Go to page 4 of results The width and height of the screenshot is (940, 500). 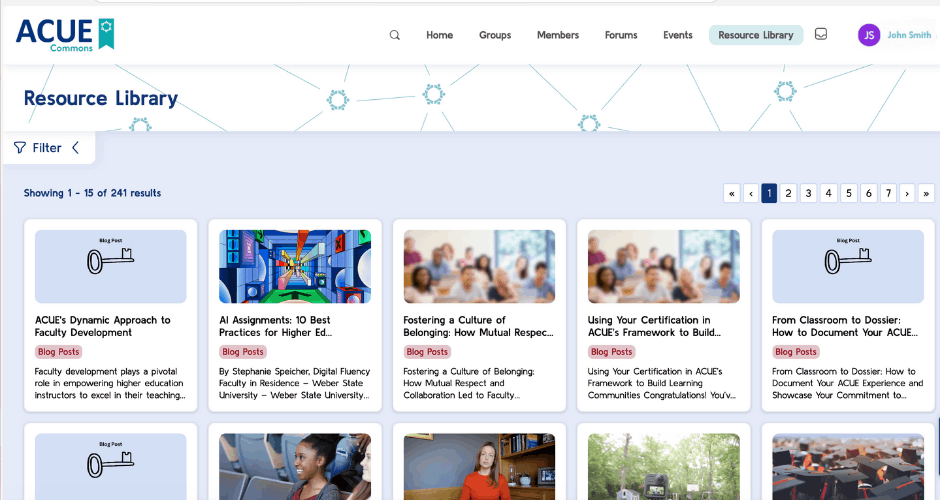coord(828,193)
